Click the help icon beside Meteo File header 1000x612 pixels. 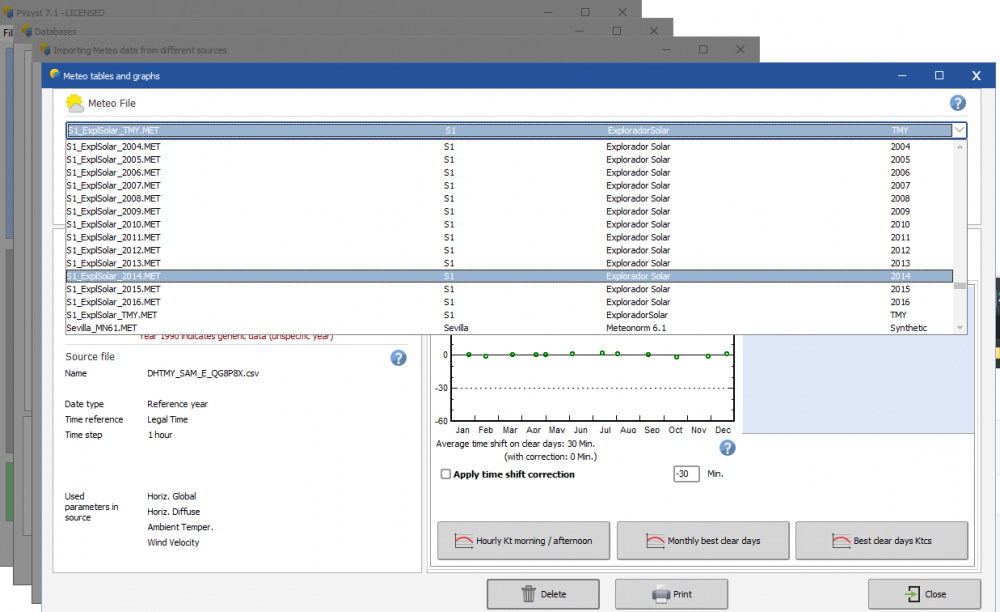click(957, 103)
